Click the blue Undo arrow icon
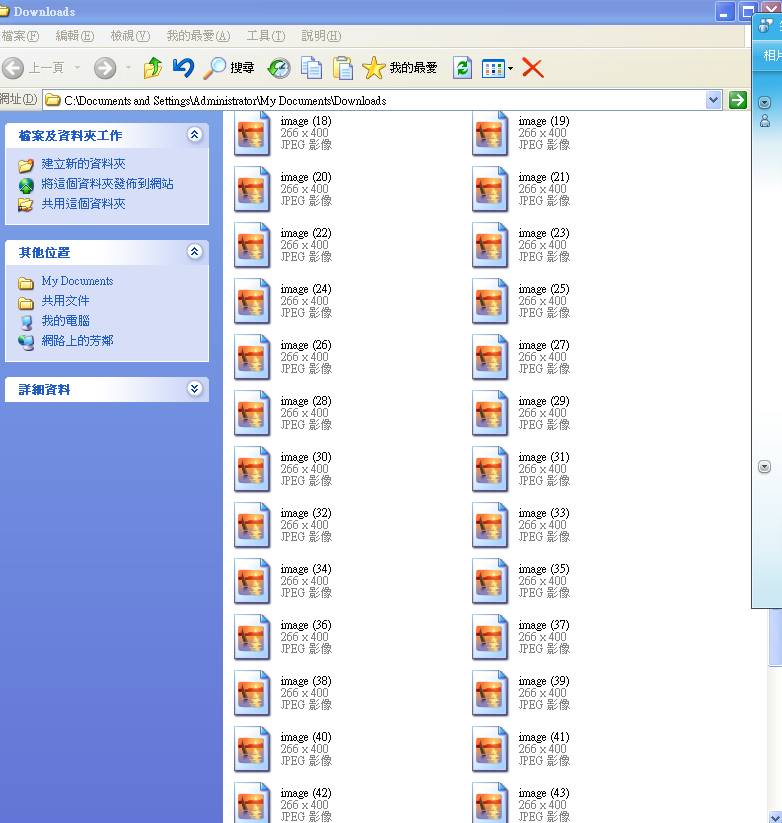The image size is (782, 823). point(183,68)
